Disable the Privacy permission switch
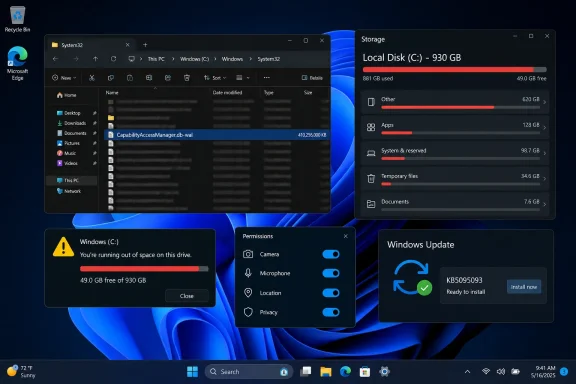Image resolution: width=576 pixels, height=384 pixels. point(331,312)
